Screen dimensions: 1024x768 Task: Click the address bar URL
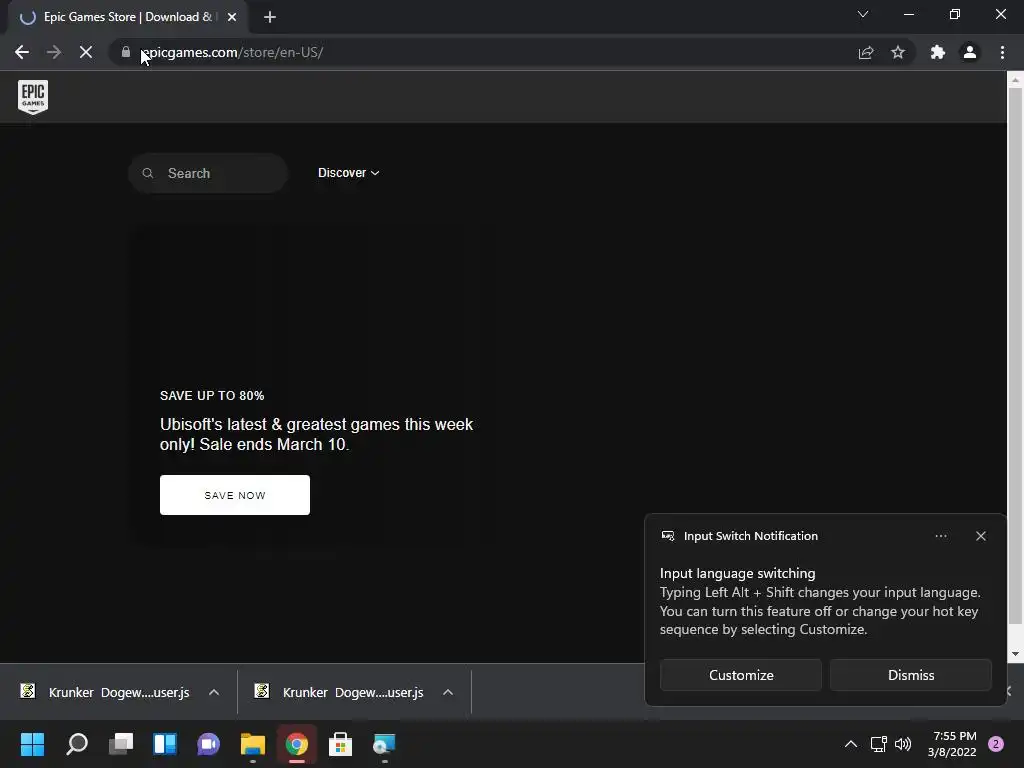232,52
